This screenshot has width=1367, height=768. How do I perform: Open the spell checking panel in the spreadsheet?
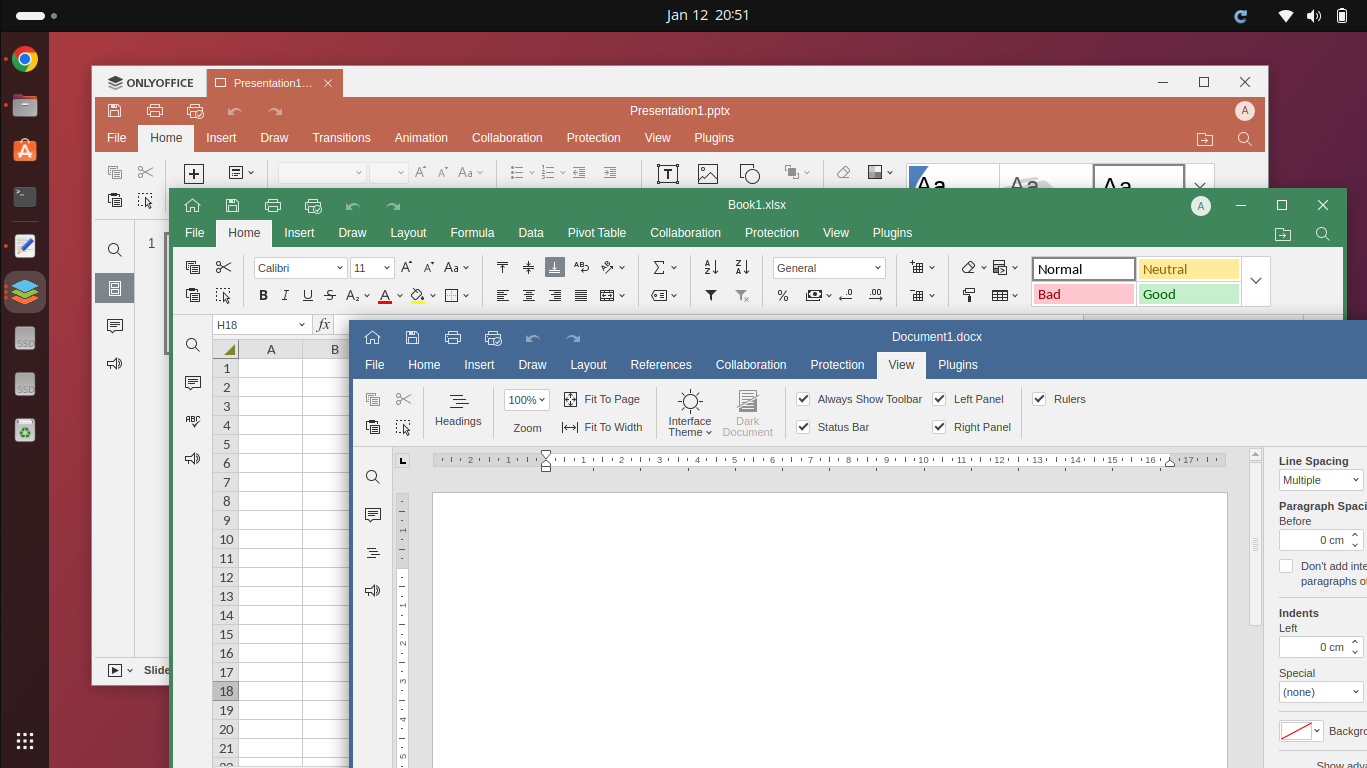(193, 421)
